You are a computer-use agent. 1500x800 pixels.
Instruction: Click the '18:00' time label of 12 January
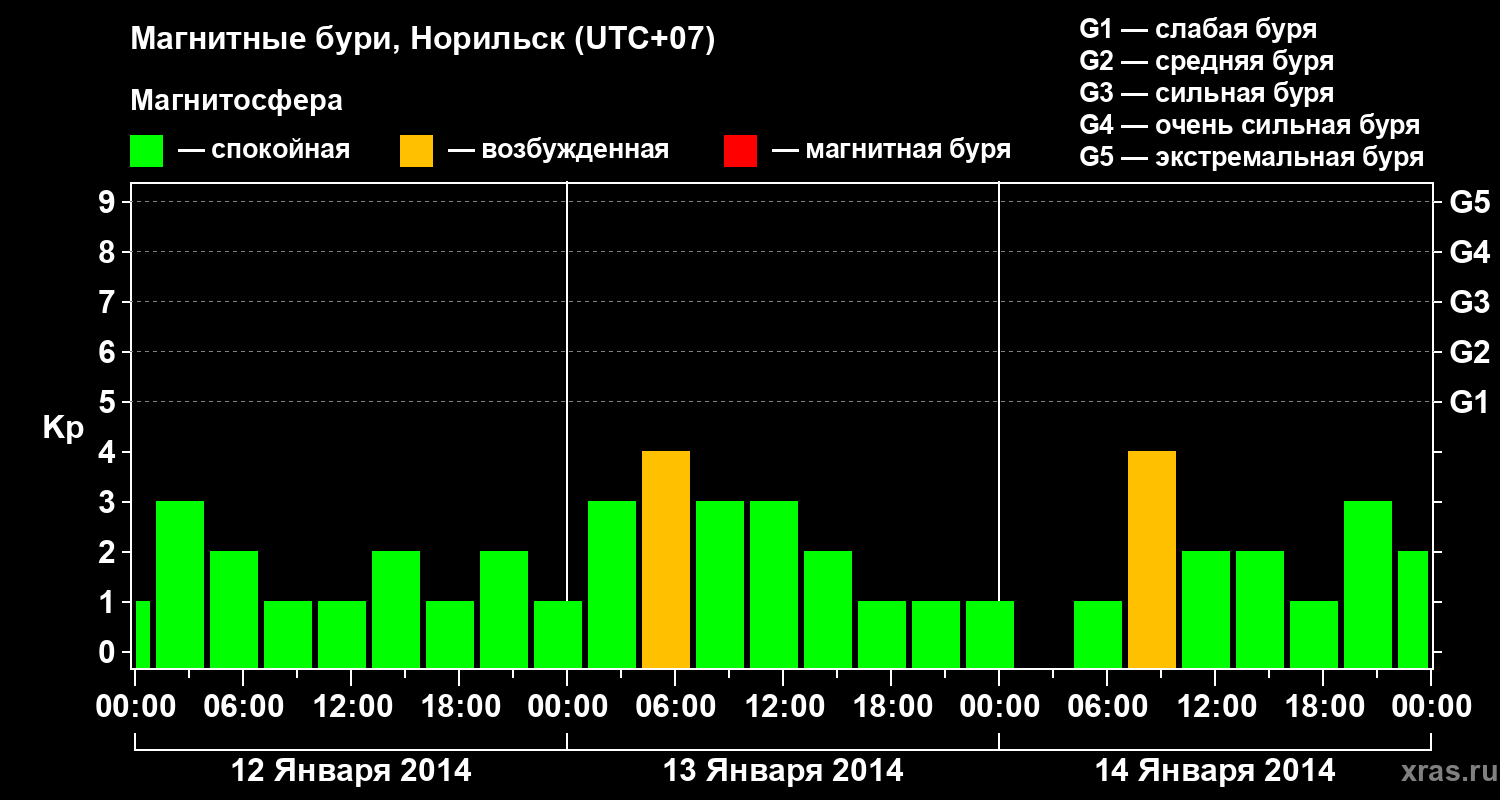tap(459, 706)
